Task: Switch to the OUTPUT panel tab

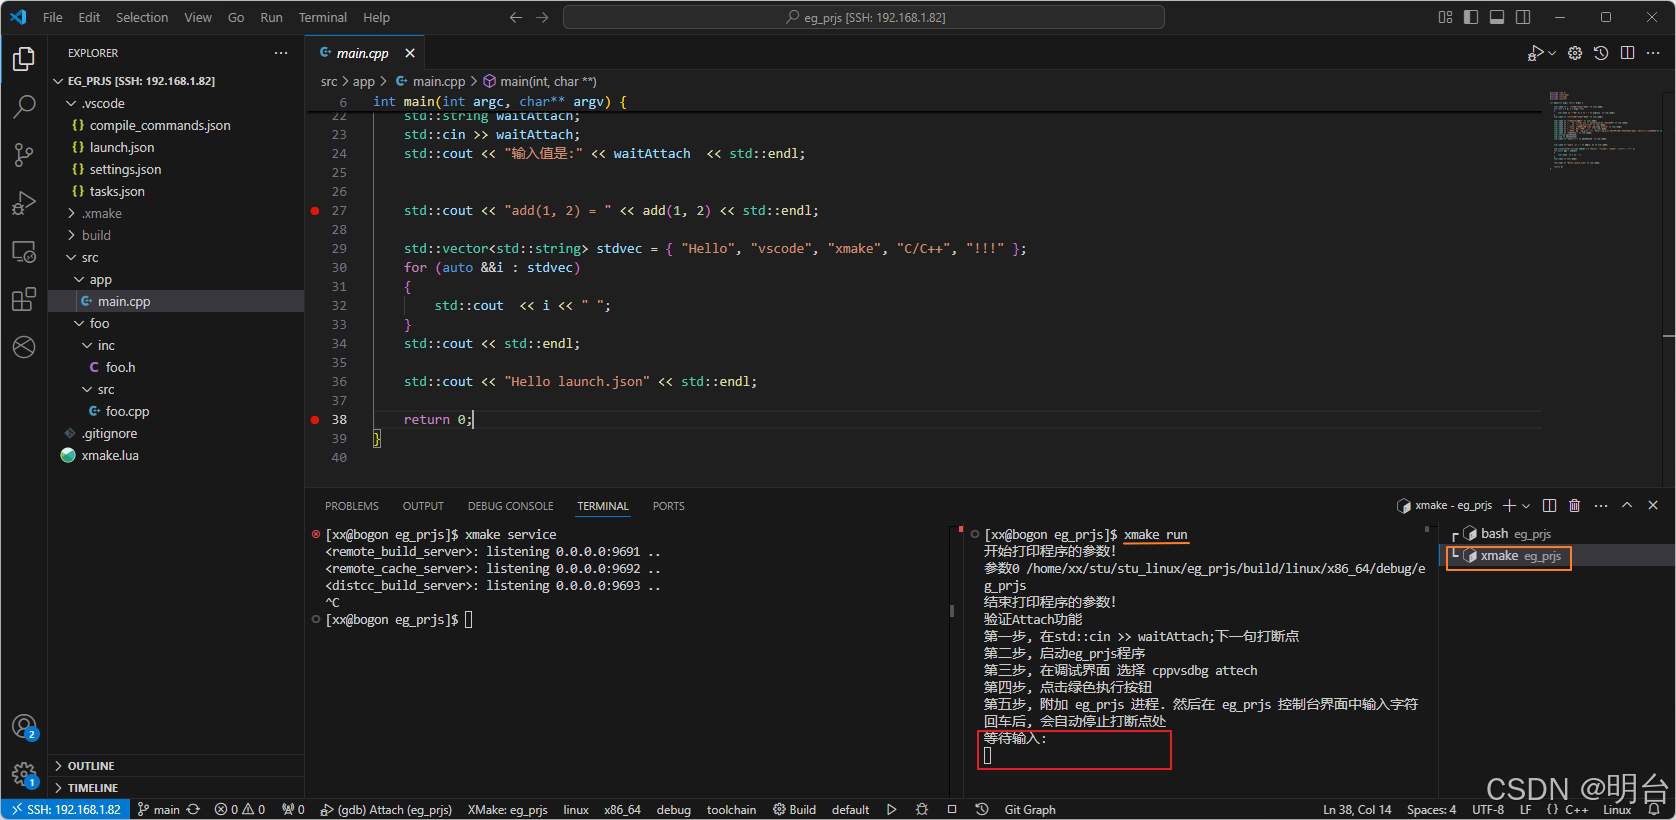Action: pyautogui.click(x=423, y=506)
